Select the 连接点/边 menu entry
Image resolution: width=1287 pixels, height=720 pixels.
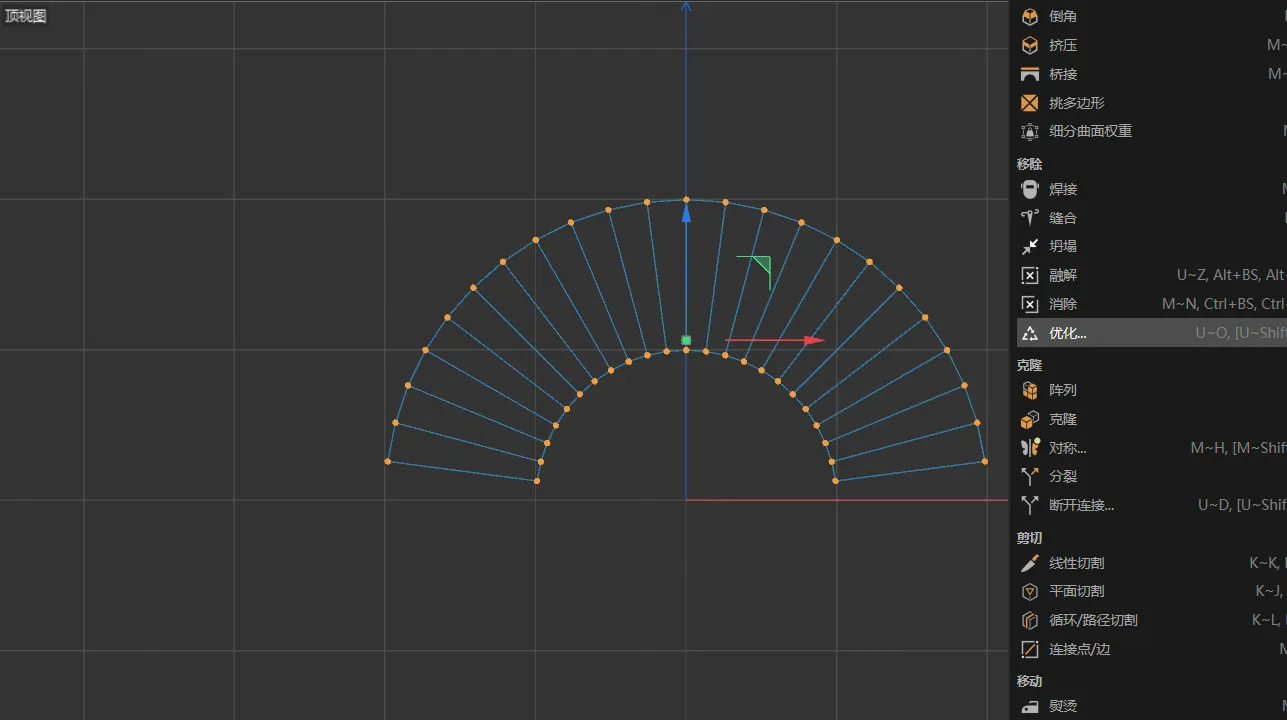point(1151,649)
